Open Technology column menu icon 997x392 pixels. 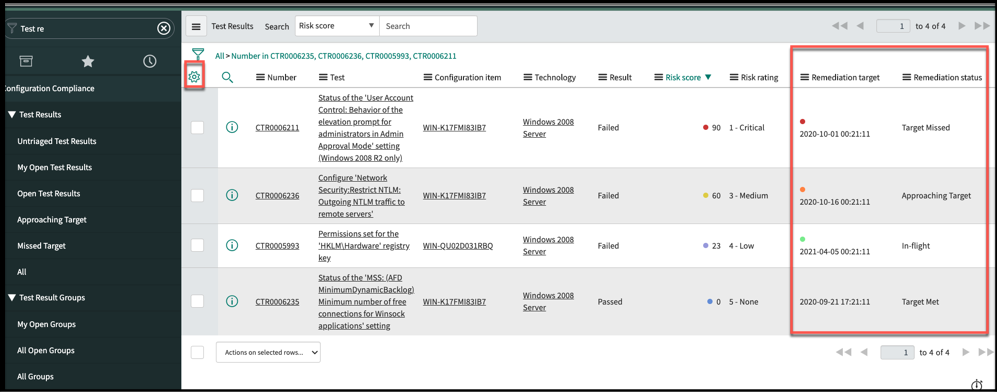(x=527, y=78)
